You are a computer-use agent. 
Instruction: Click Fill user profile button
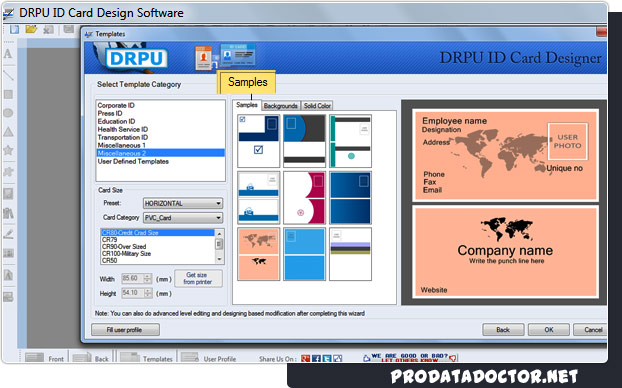tap(125, 330)
